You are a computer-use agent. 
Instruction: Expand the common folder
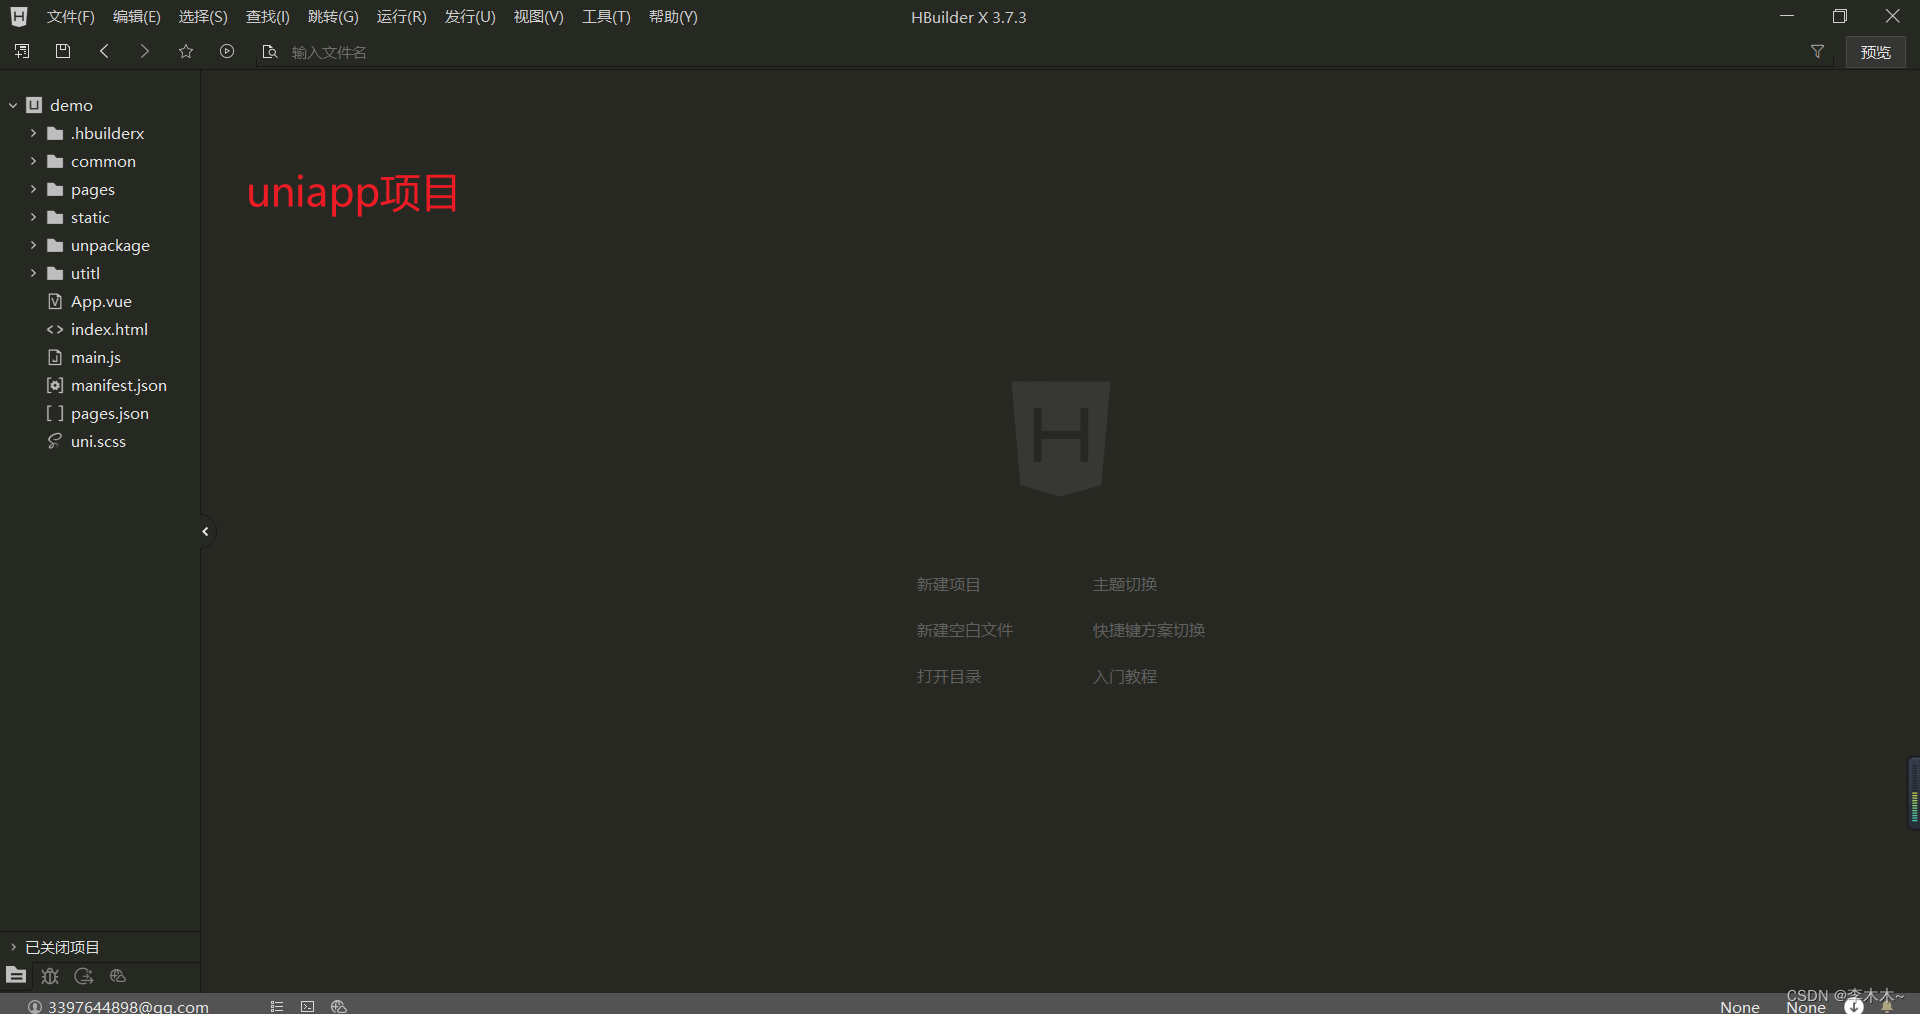coord(33,161)
